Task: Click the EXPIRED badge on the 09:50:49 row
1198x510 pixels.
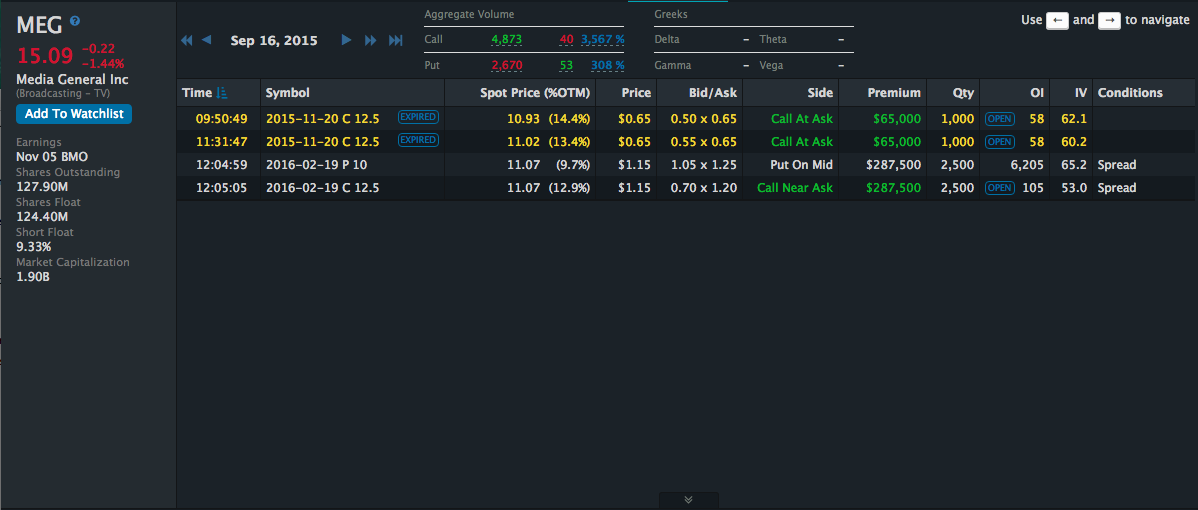Action: [418, 117]
